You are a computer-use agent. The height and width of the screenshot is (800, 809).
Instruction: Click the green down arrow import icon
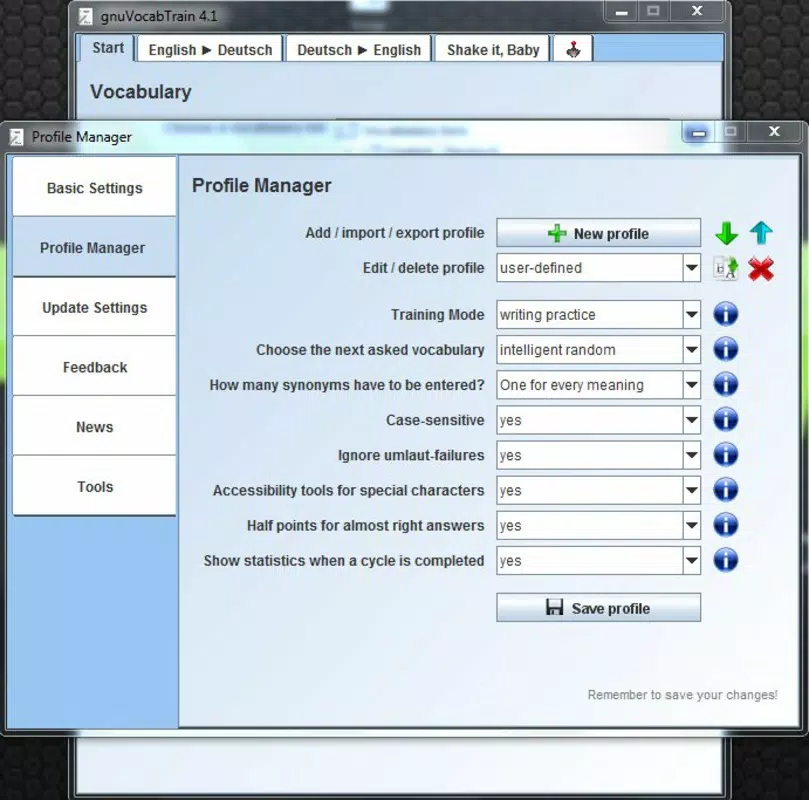tap(726, 233)
